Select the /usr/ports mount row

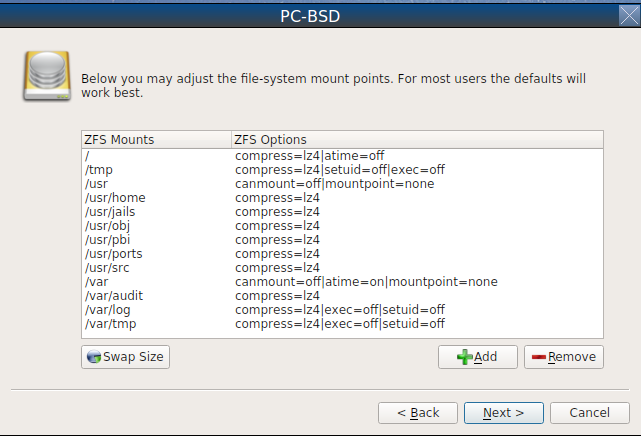point(343,254)
